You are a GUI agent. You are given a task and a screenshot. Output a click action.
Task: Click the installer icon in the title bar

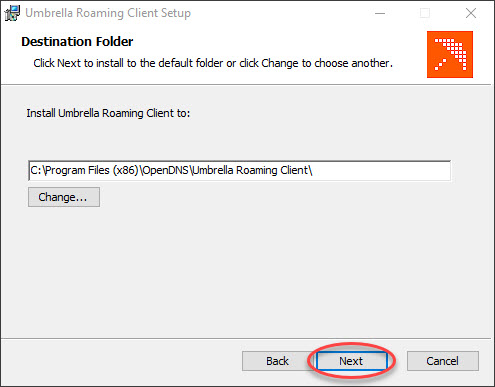pos(12,13)
